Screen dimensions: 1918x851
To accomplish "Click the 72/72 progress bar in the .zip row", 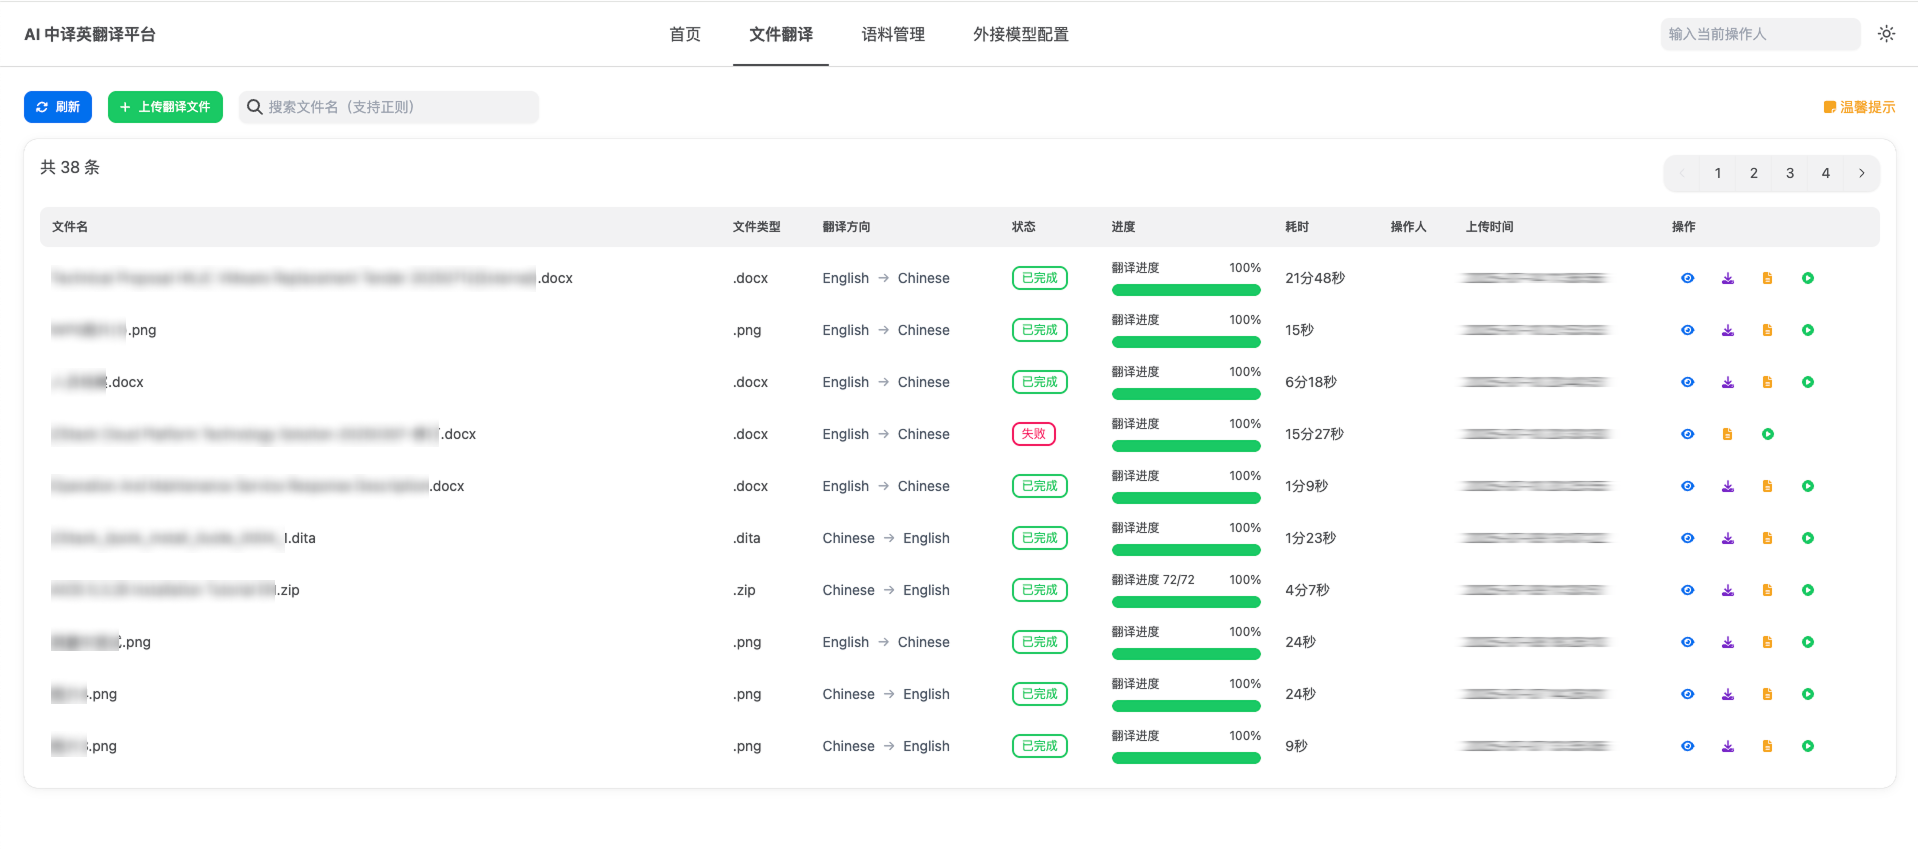I will [x=1186, y=602].
